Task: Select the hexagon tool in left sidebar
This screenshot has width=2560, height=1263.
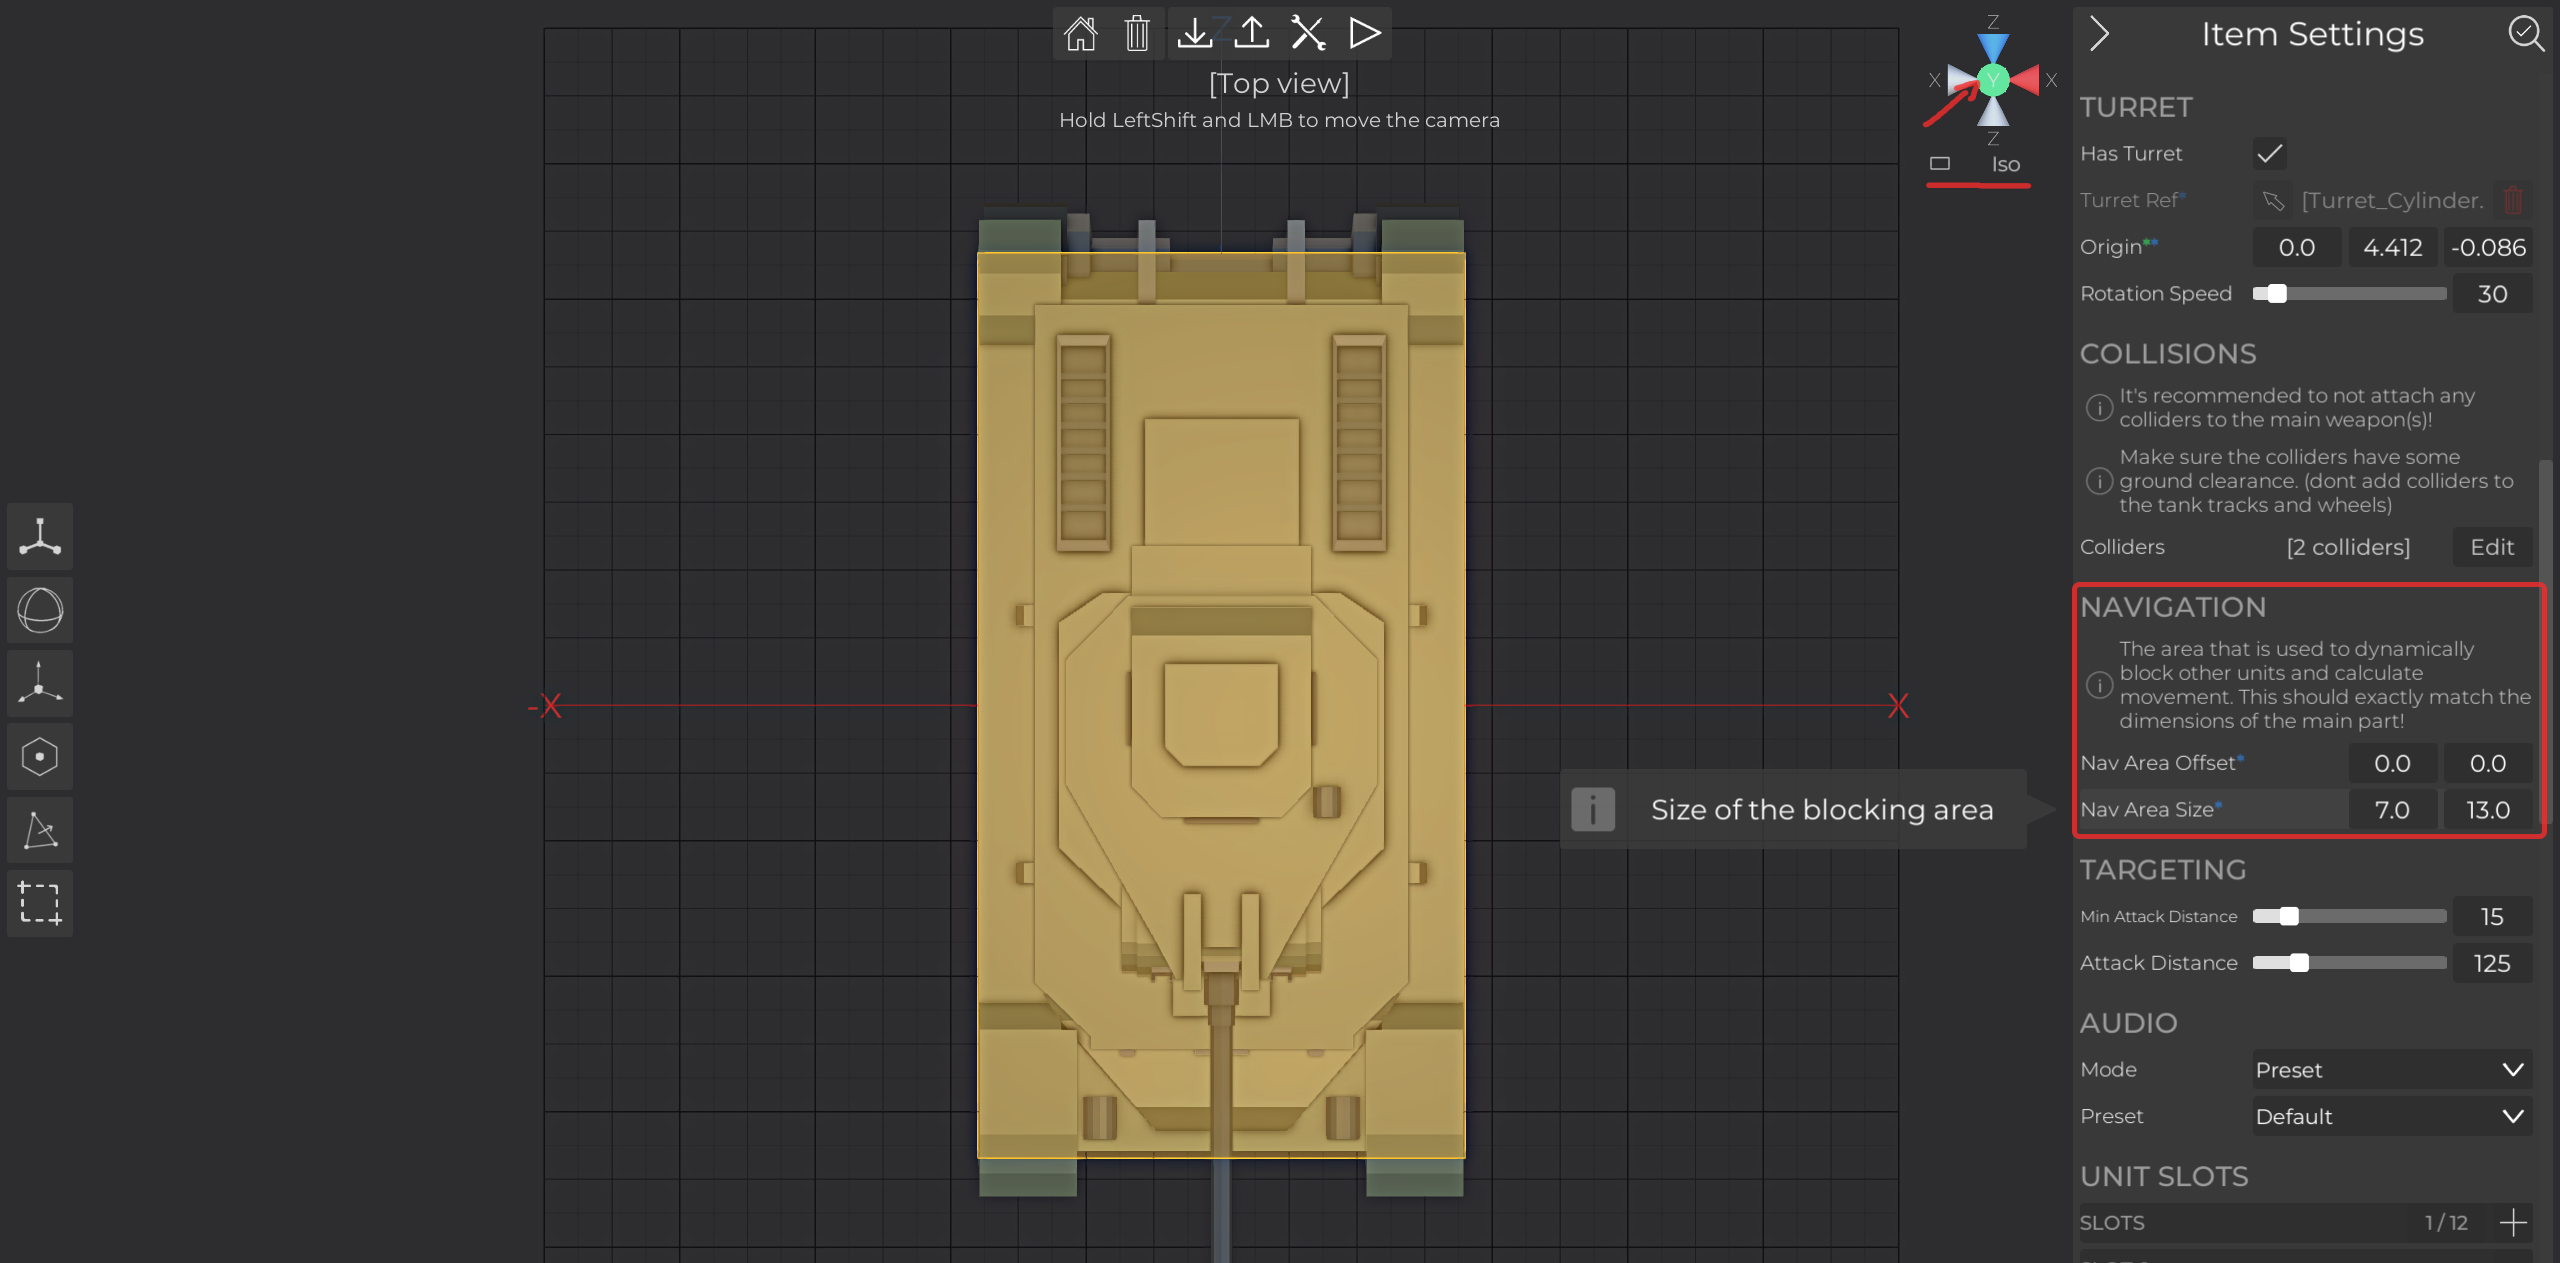Action: pyautogui.click(x=40, y=757)
